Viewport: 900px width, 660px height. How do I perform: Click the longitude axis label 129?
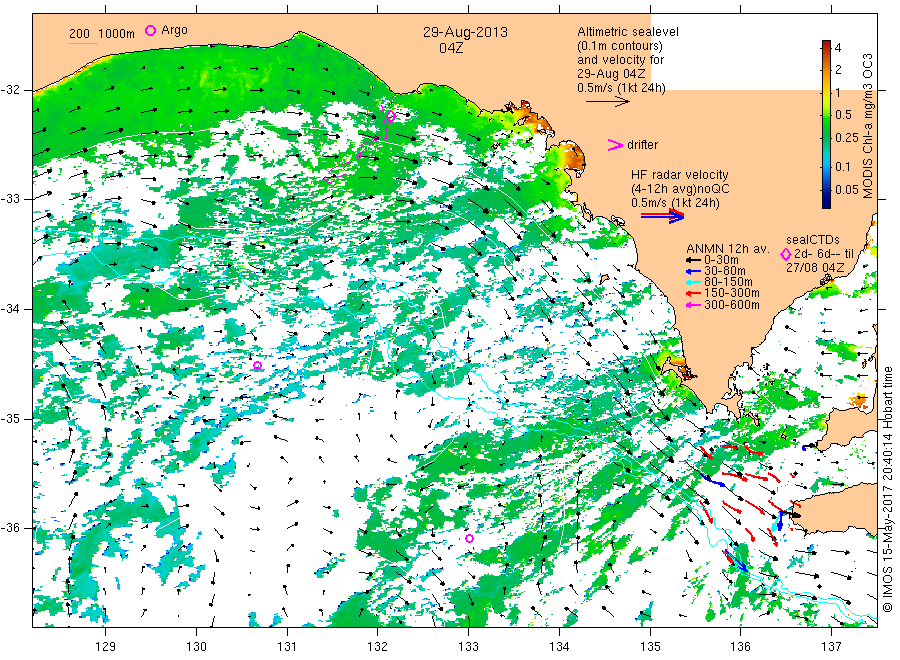(106, 647)
